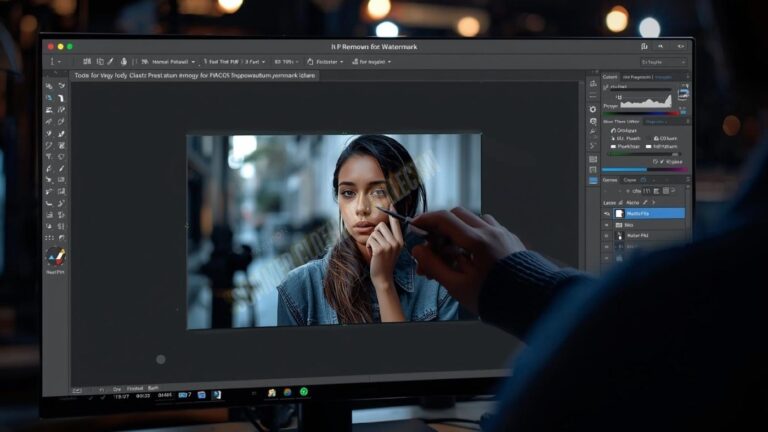The height and width of the screenshot is (432, 768).
Task: Click the "CD luem" option
Action: pyautogui.click(x=666, y=139)
